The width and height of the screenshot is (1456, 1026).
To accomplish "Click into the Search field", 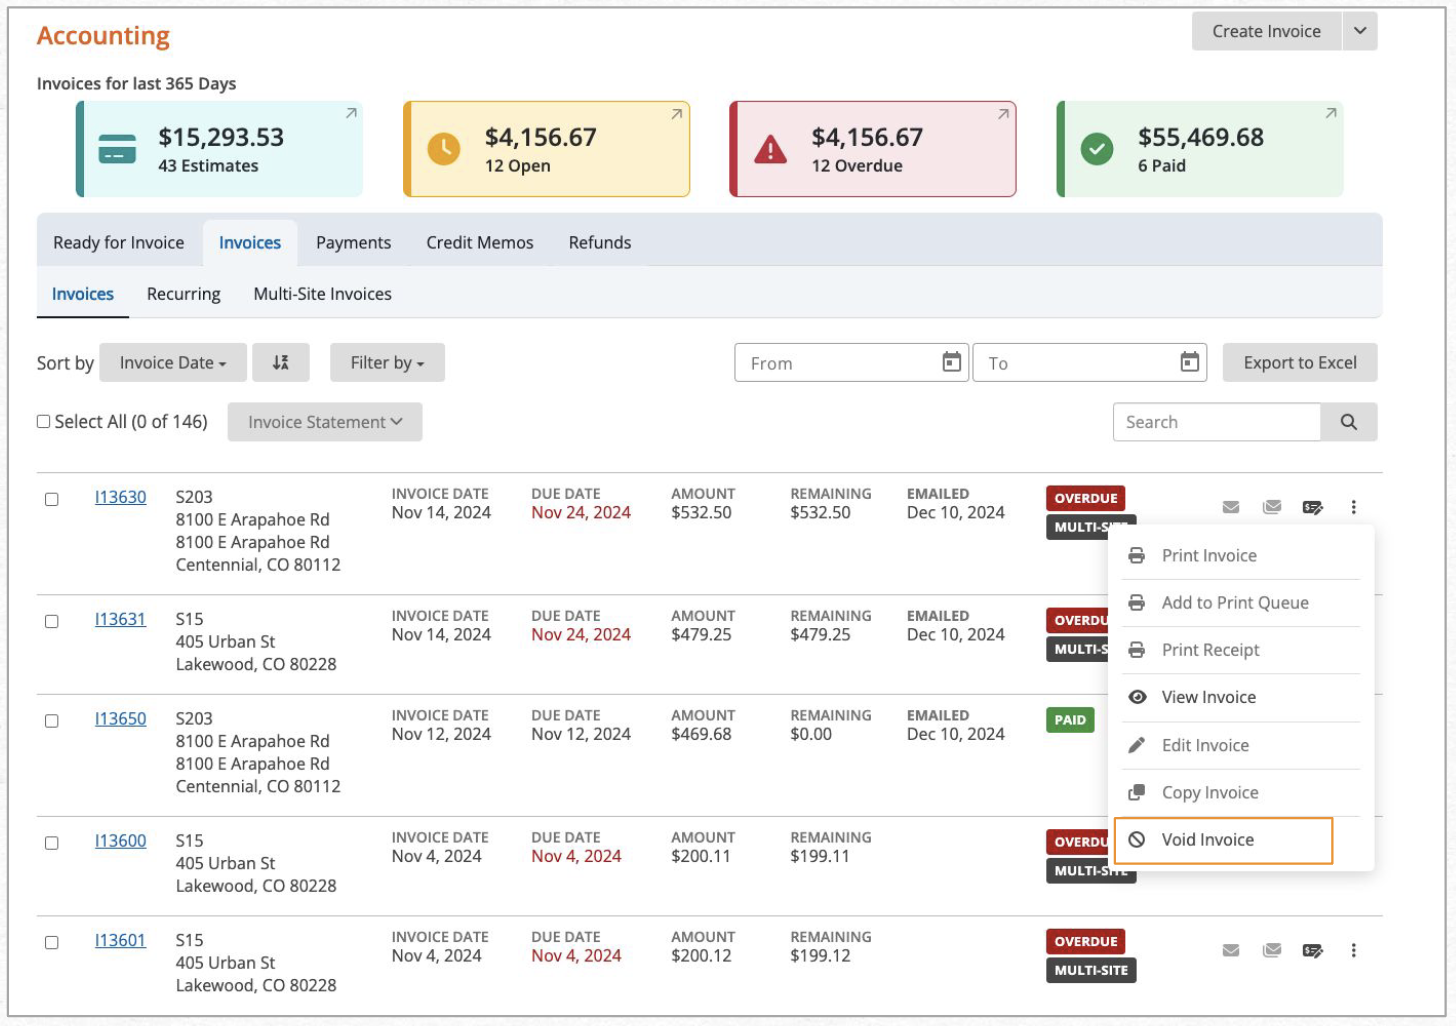I will pos(1217,422).
